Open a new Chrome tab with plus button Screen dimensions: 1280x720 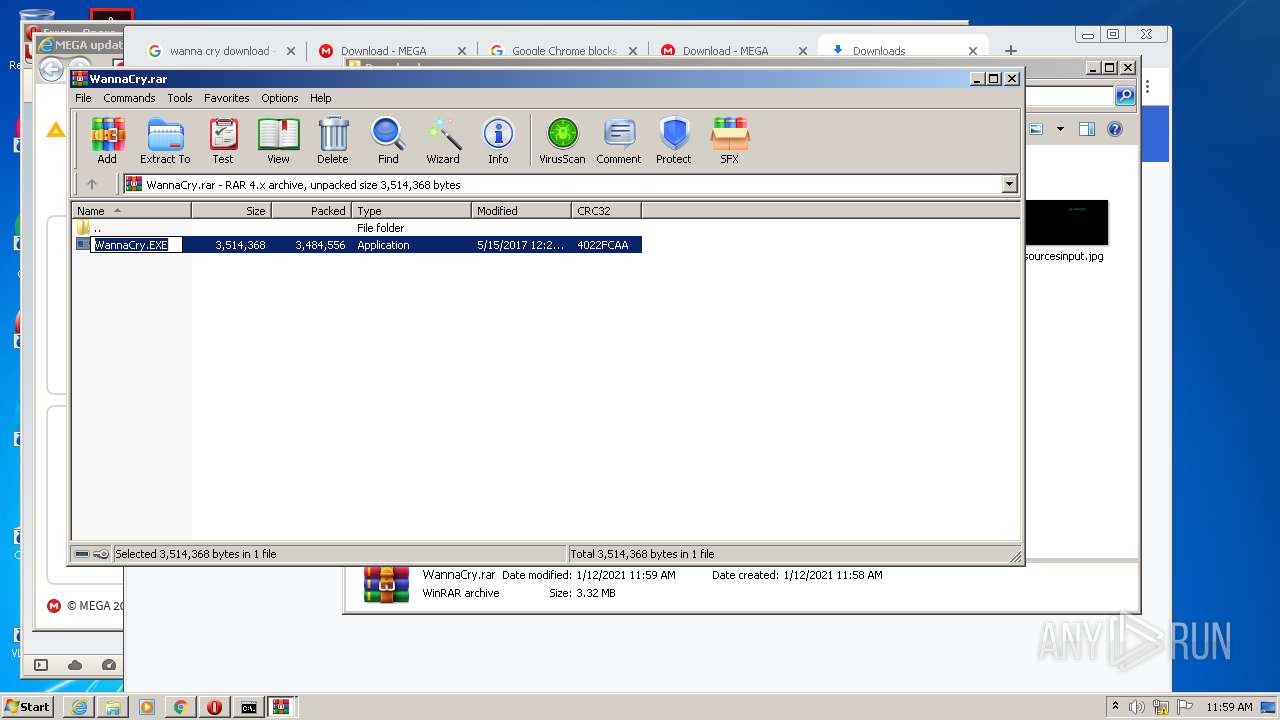click(1011, 50)
